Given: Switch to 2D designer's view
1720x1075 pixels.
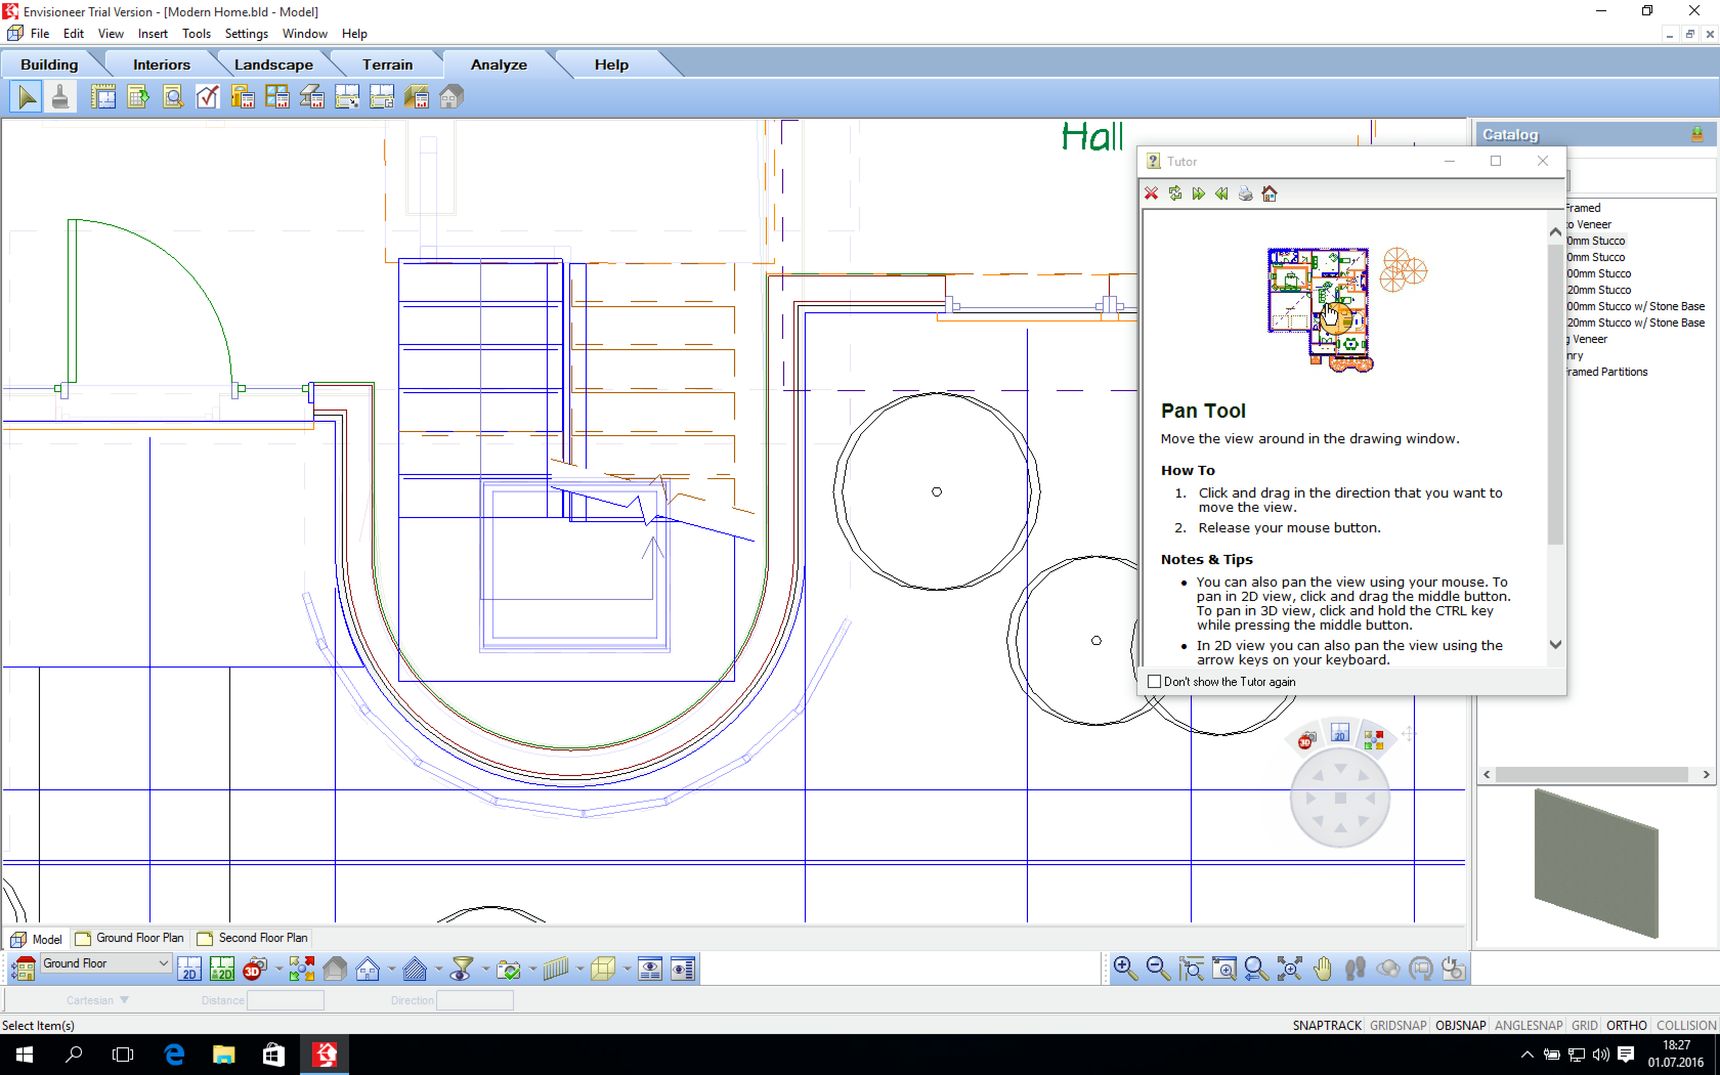Looking at the screenshot, I should (222, 968).
